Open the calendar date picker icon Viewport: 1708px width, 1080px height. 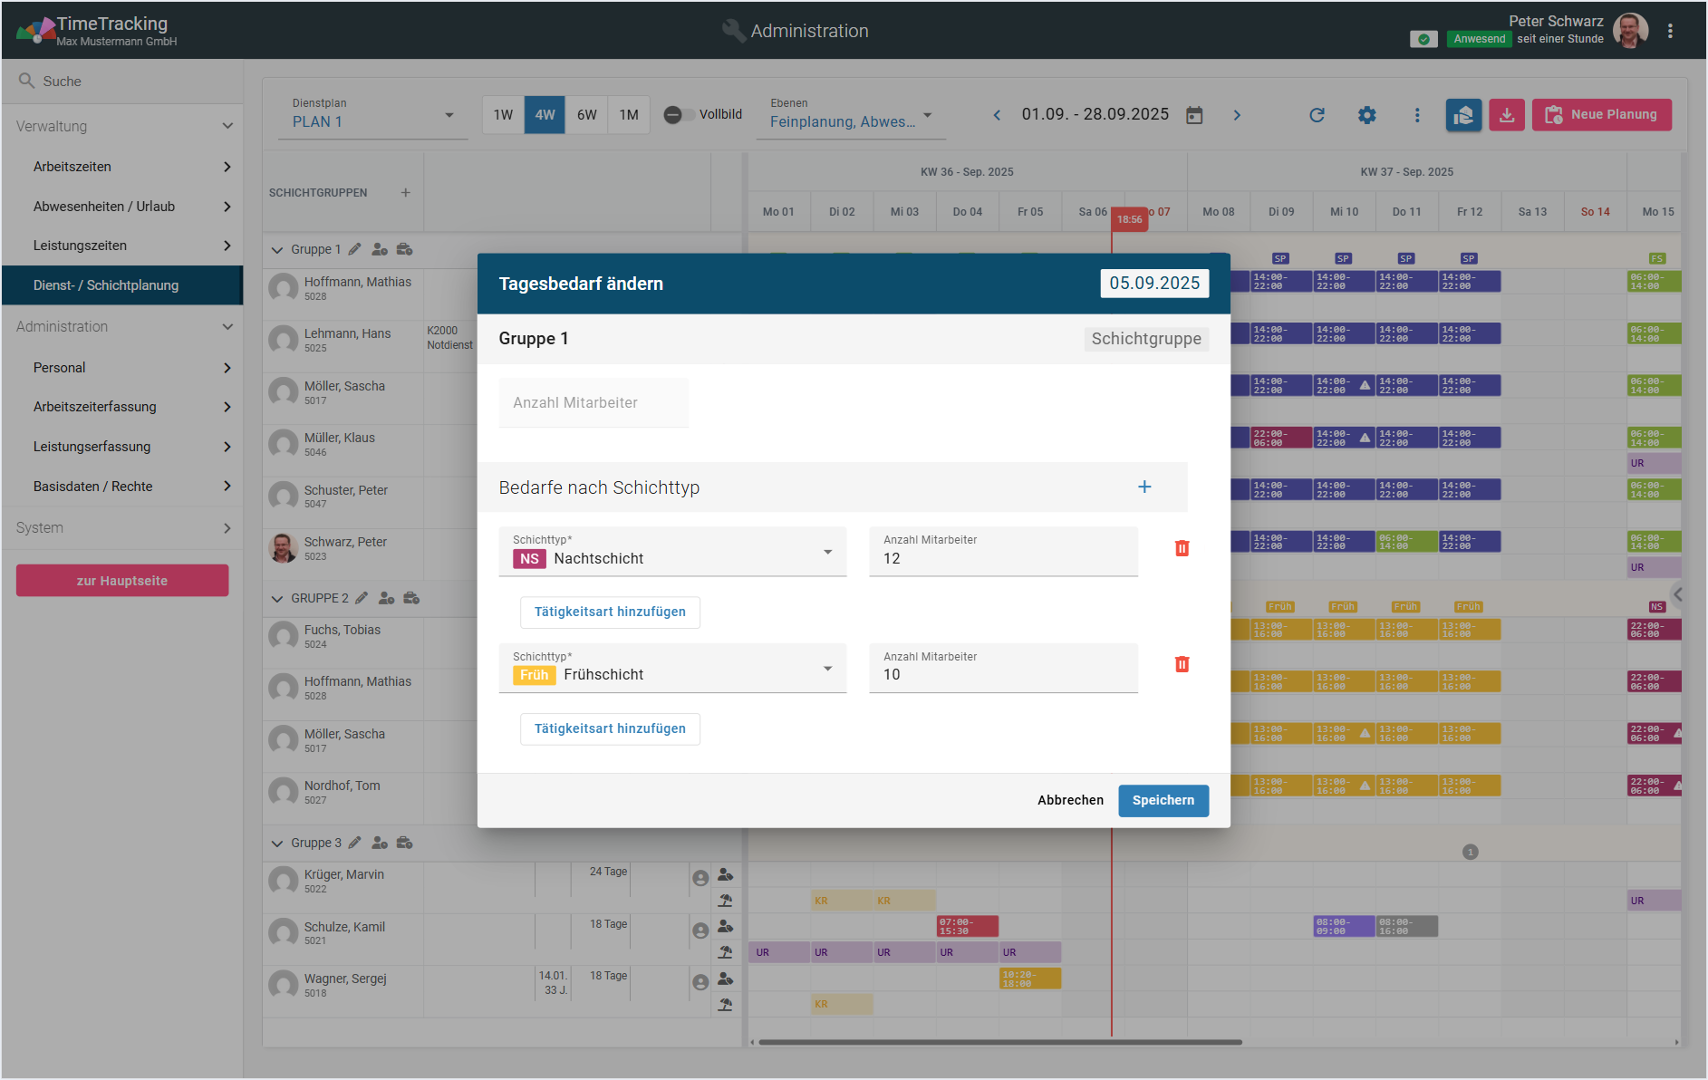tap(1194, 115)
